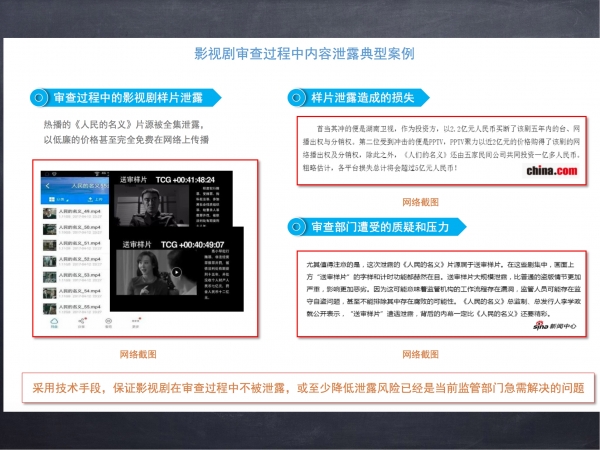Viewport: 600px width, 450px height.
Task: Open file 人民的名义_55.mp4
Action: click(75, 309)
